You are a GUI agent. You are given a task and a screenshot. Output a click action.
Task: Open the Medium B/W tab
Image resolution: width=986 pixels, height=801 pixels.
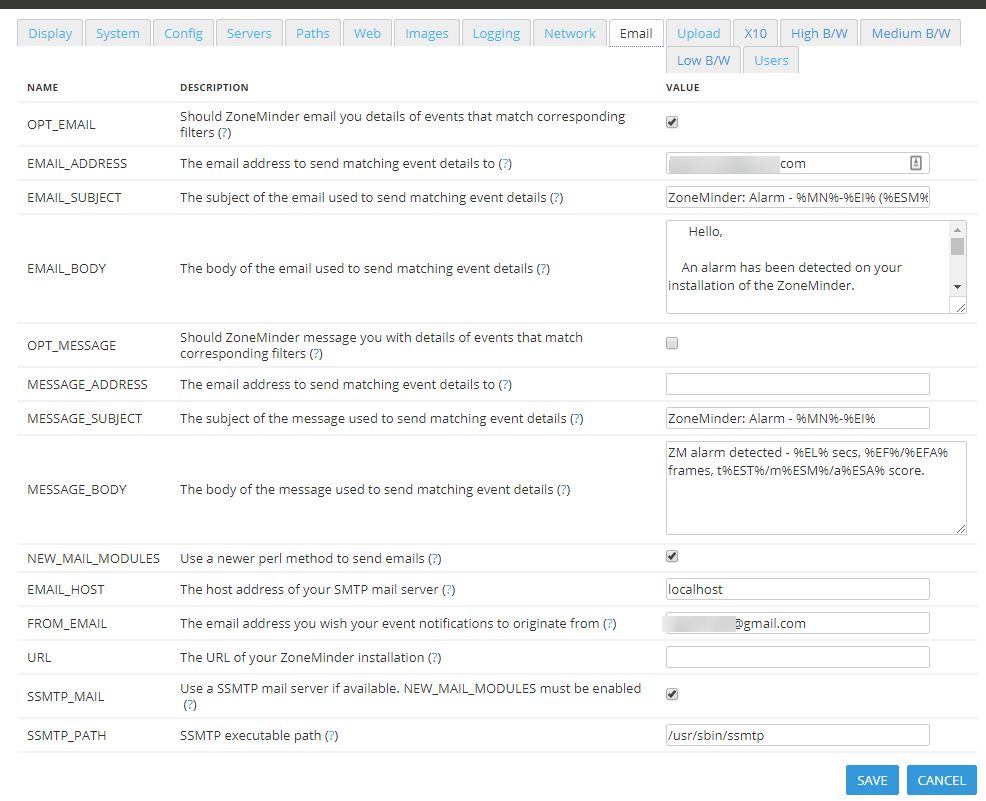point(911,33)
